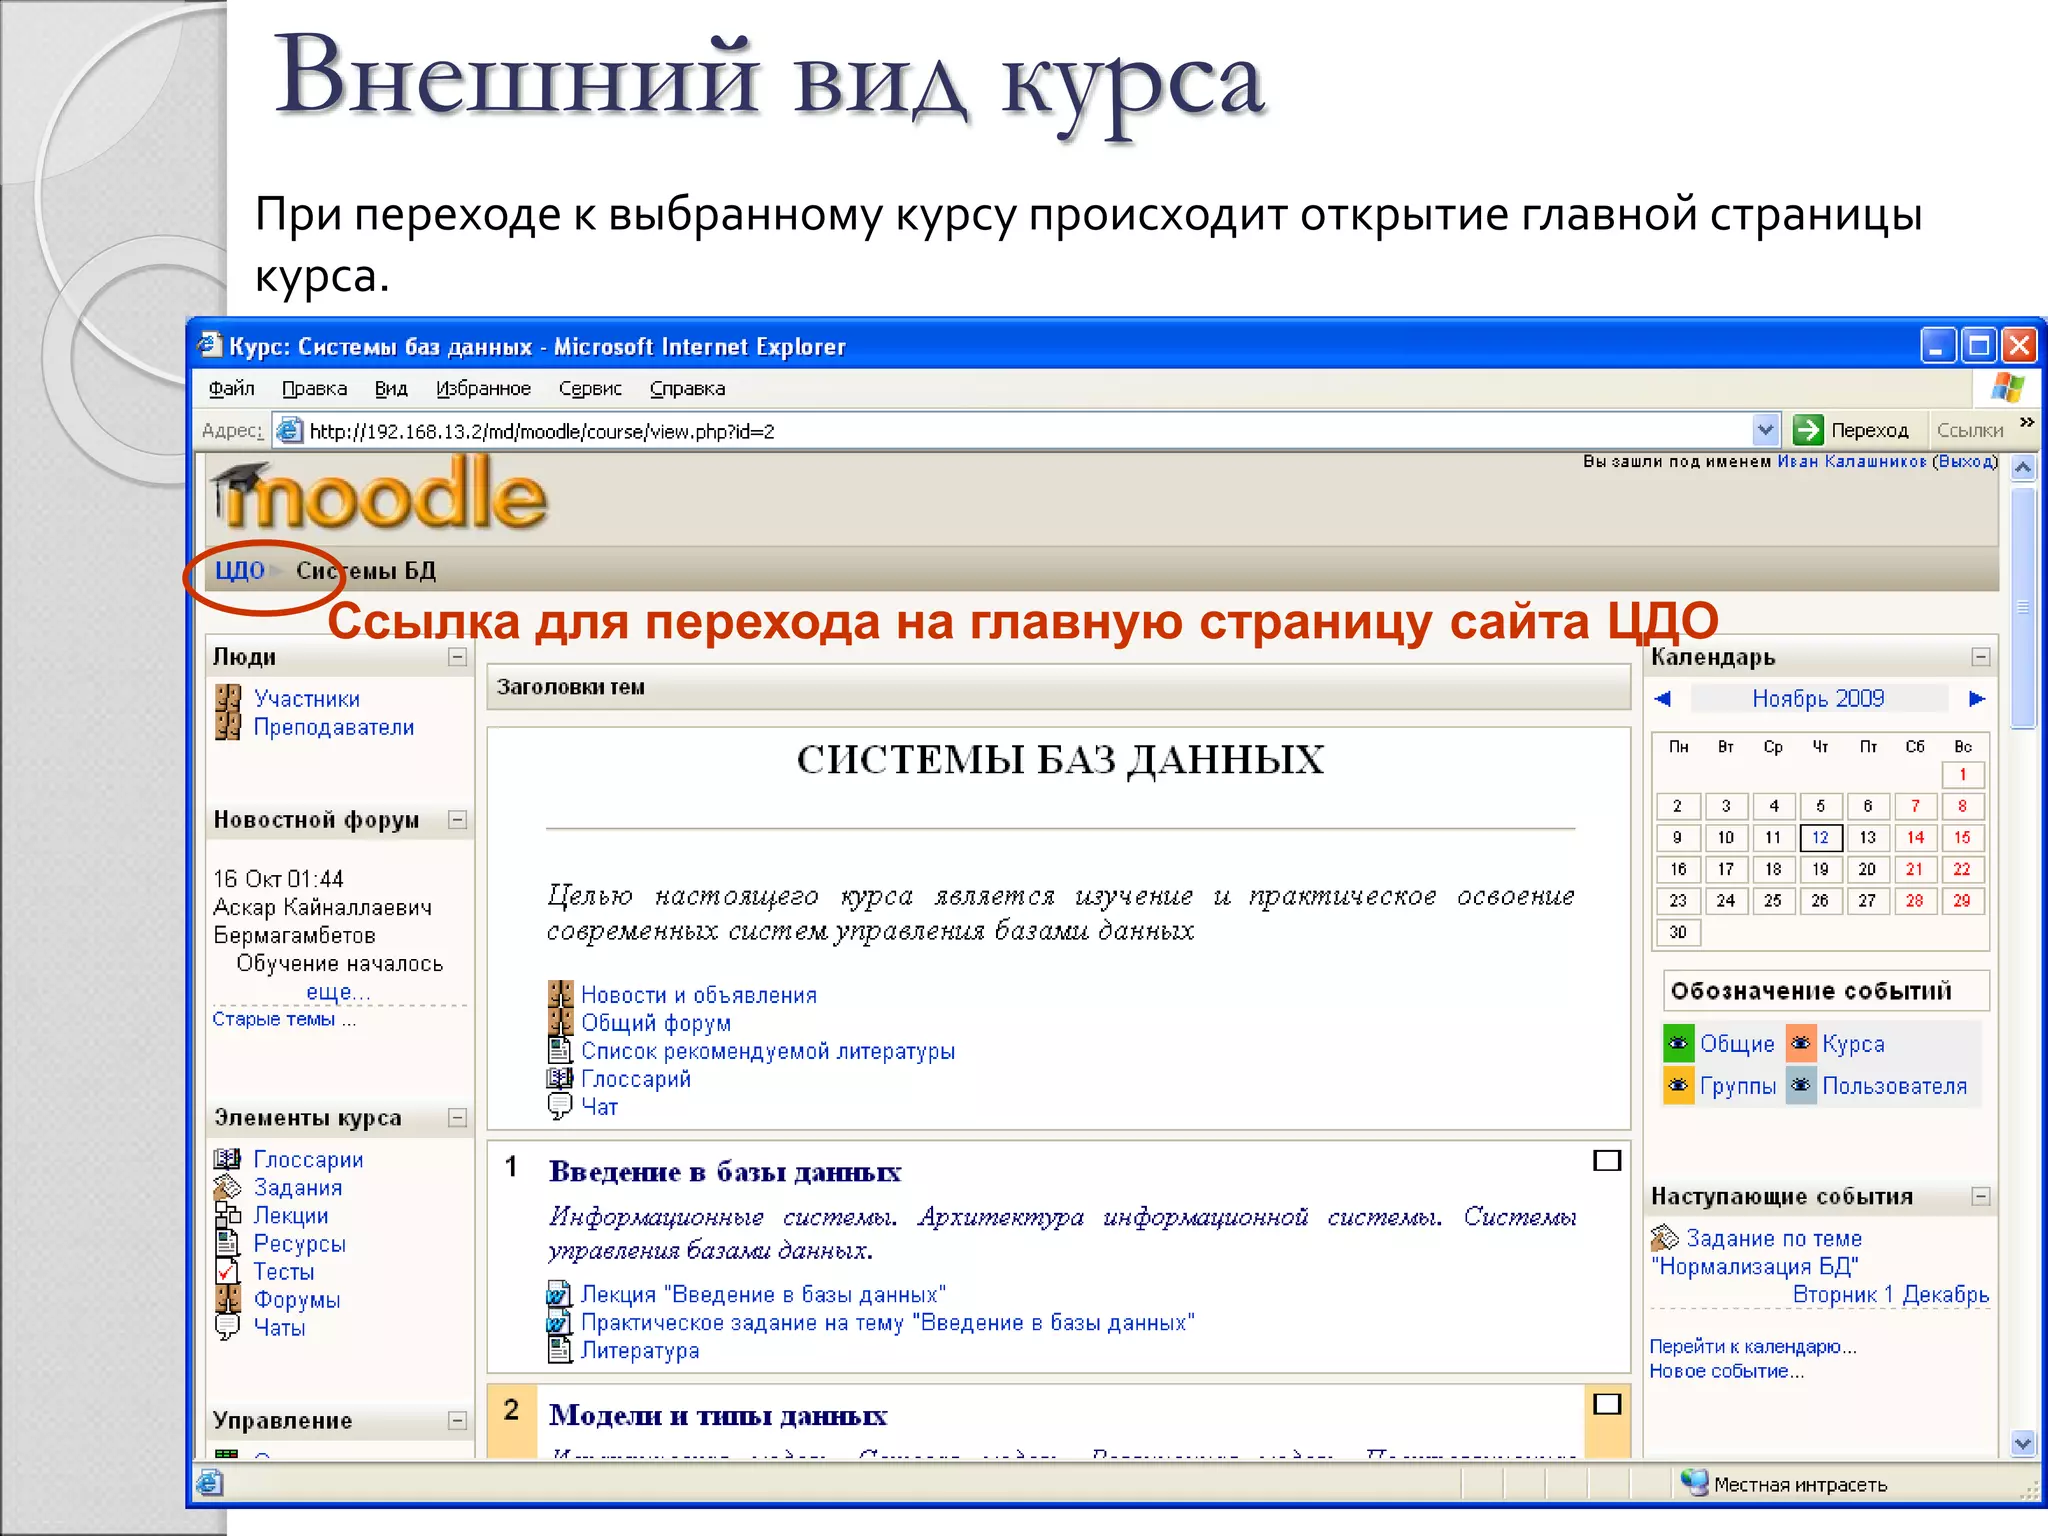Show only topic 2 using its square toggle
This screenshot has width=2048, height=1536.
tap(1606, 1404)
